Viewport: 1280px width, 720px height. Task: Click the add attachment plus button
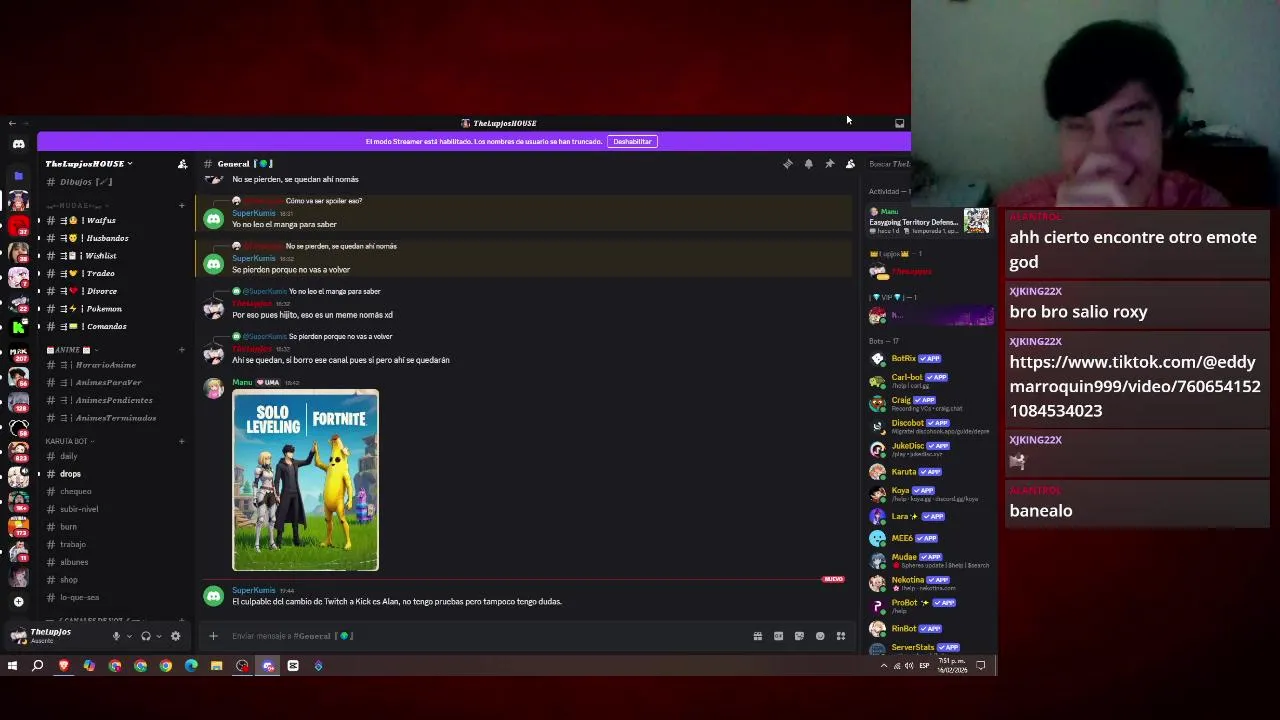213,636
